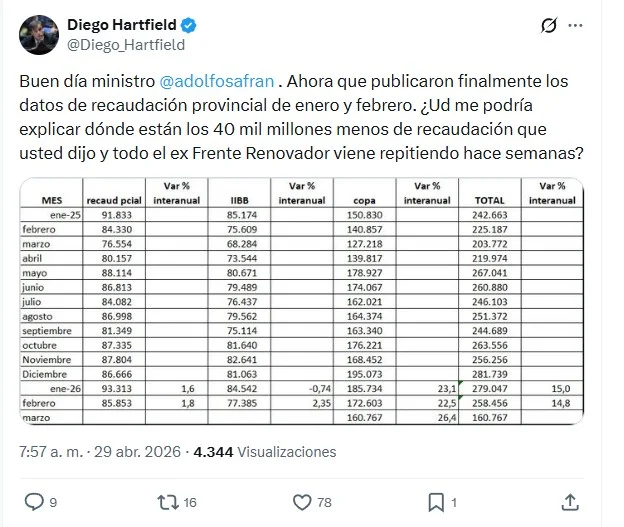Viewport: 624px width, 527px height.
Task: Bookmark the tweet with the bookmark icon
Action: 436,501
